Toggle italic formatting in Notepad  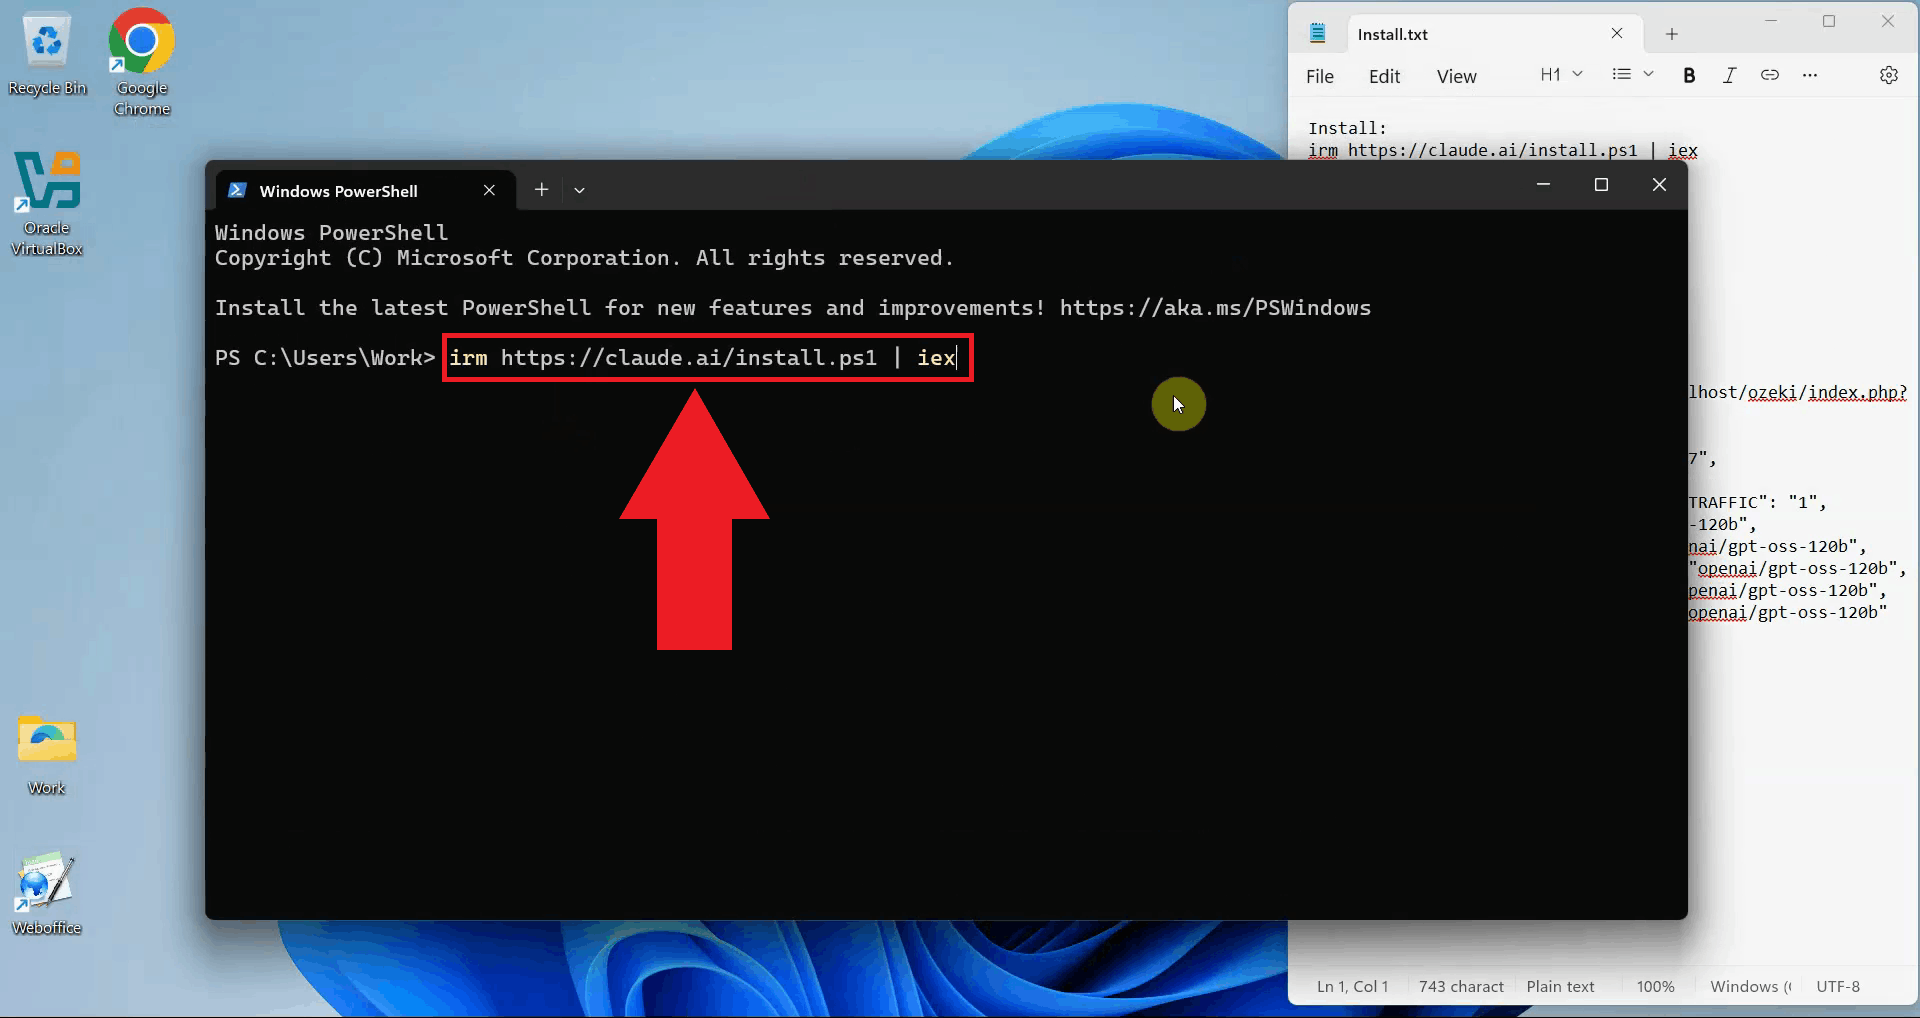1729,76
